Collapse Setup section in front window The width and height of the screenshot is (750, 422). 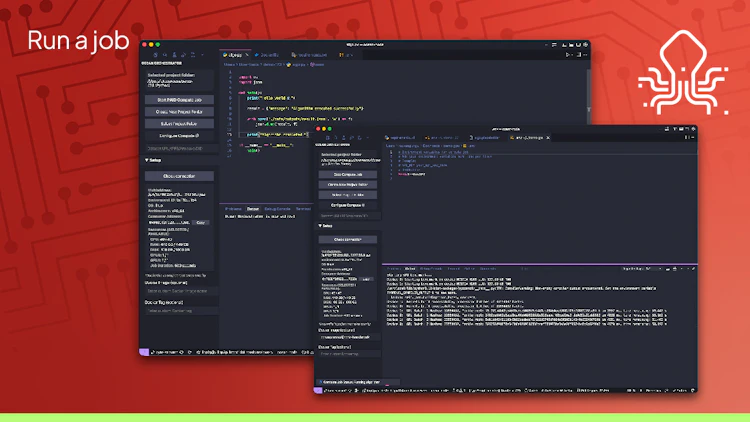tap(326, 226)
